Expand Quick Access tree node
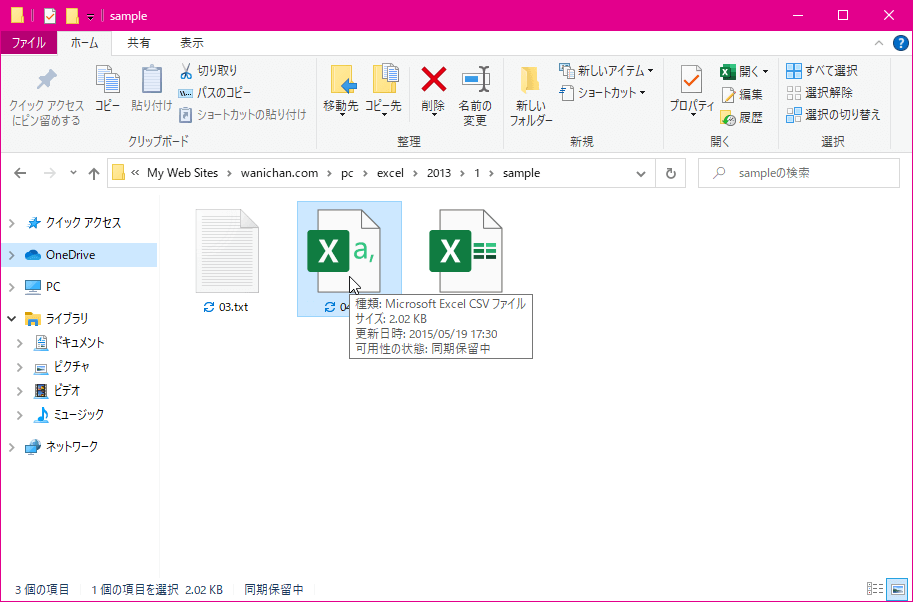 (12, 223)
